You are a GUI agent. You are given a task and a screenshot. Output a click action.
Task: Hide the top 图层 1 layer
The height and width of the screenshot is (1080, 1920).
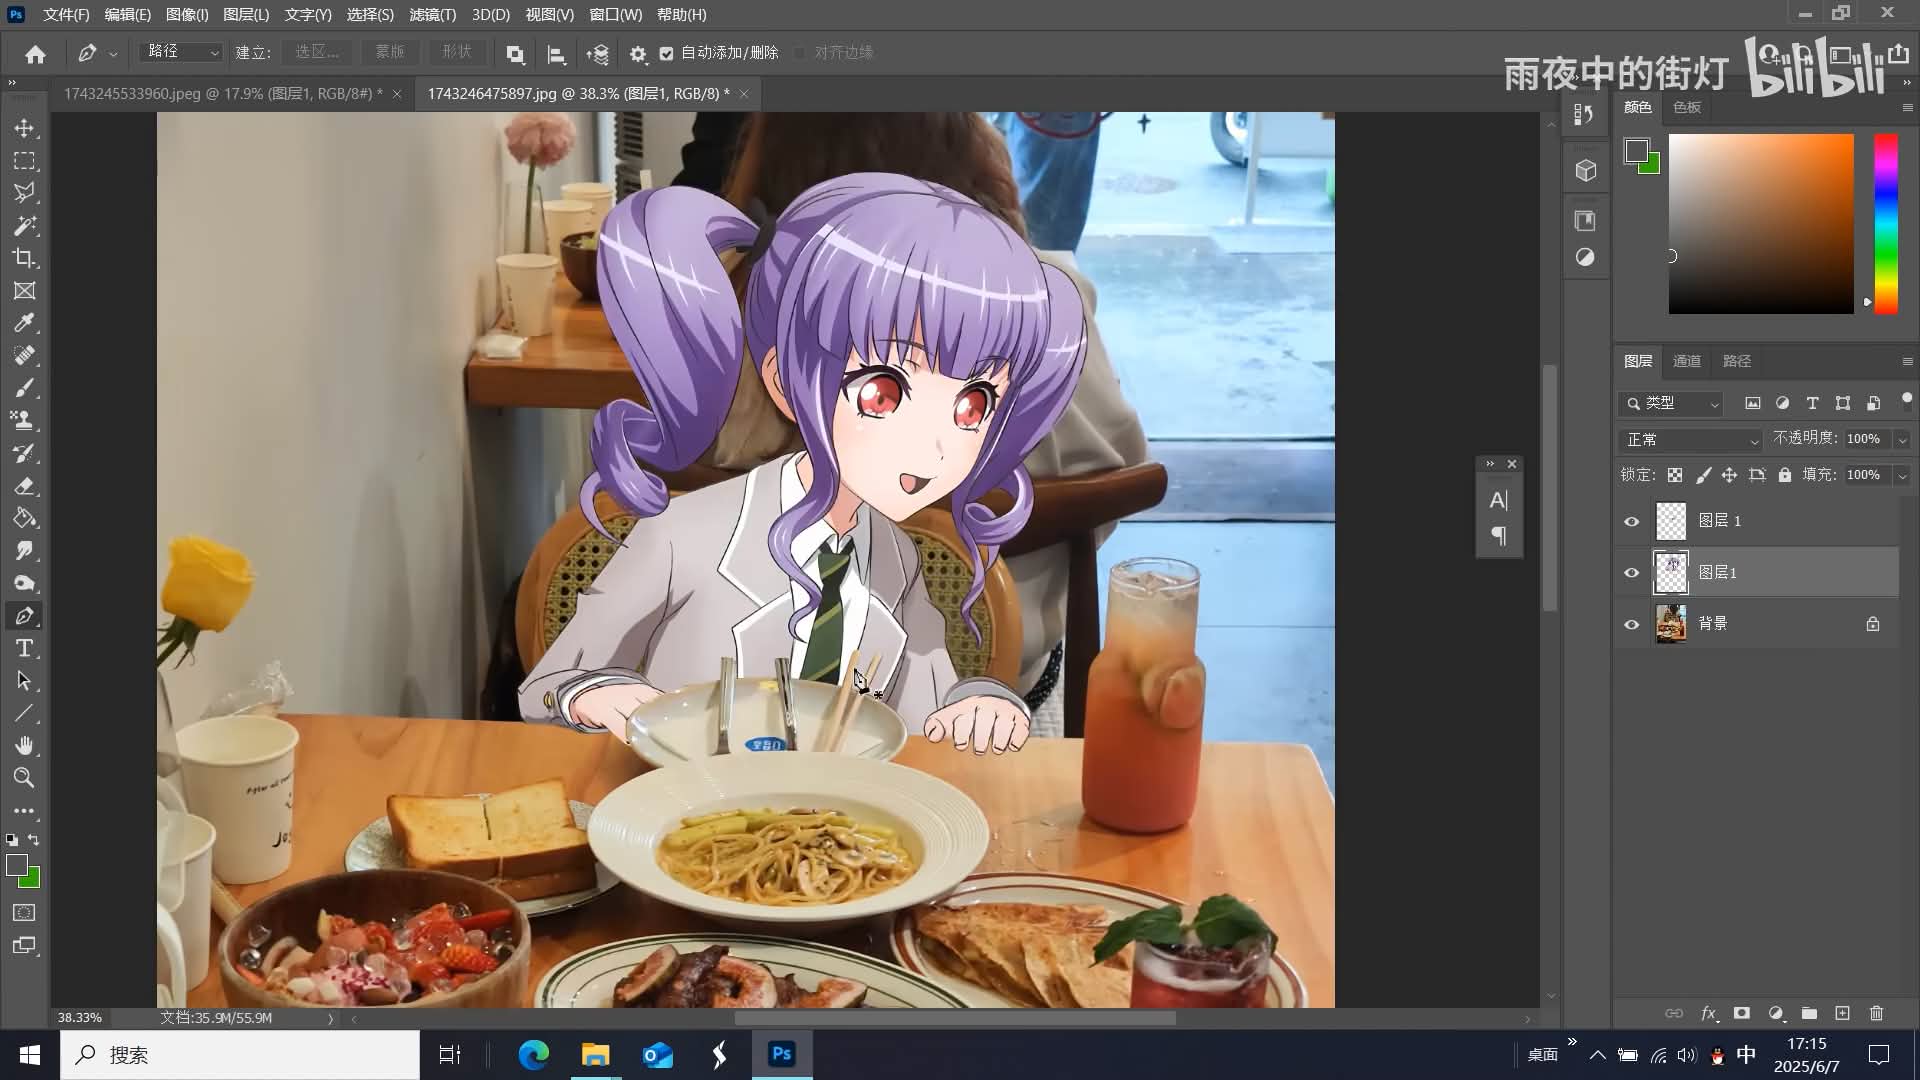point(1632,521)
